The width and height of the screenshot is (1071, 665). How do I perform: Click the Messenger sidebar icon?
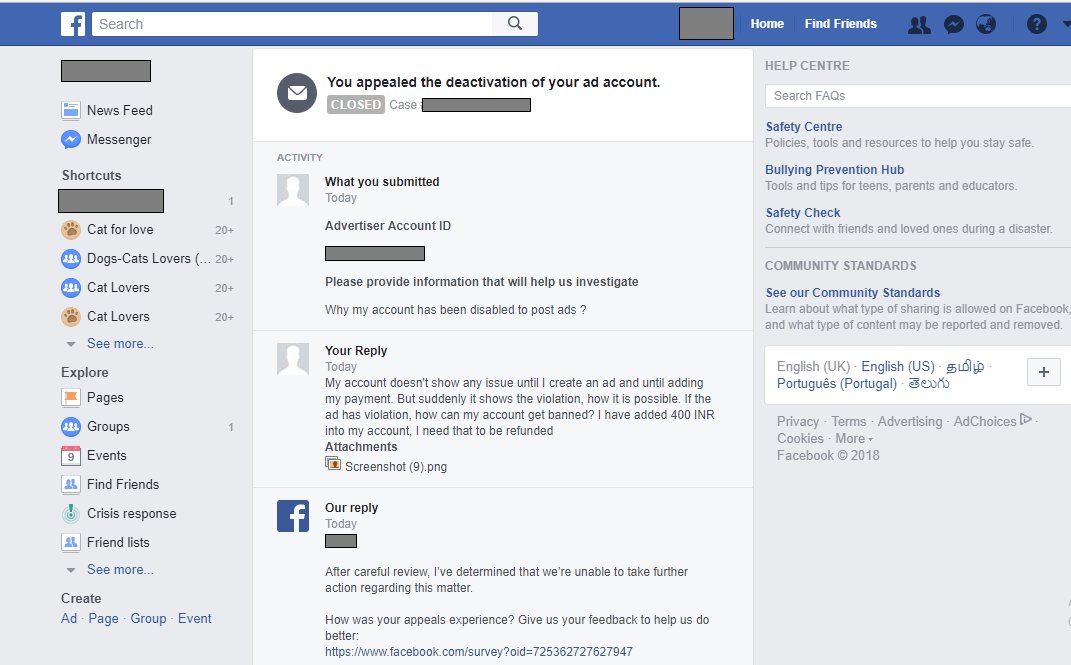(x=70, y=139)
